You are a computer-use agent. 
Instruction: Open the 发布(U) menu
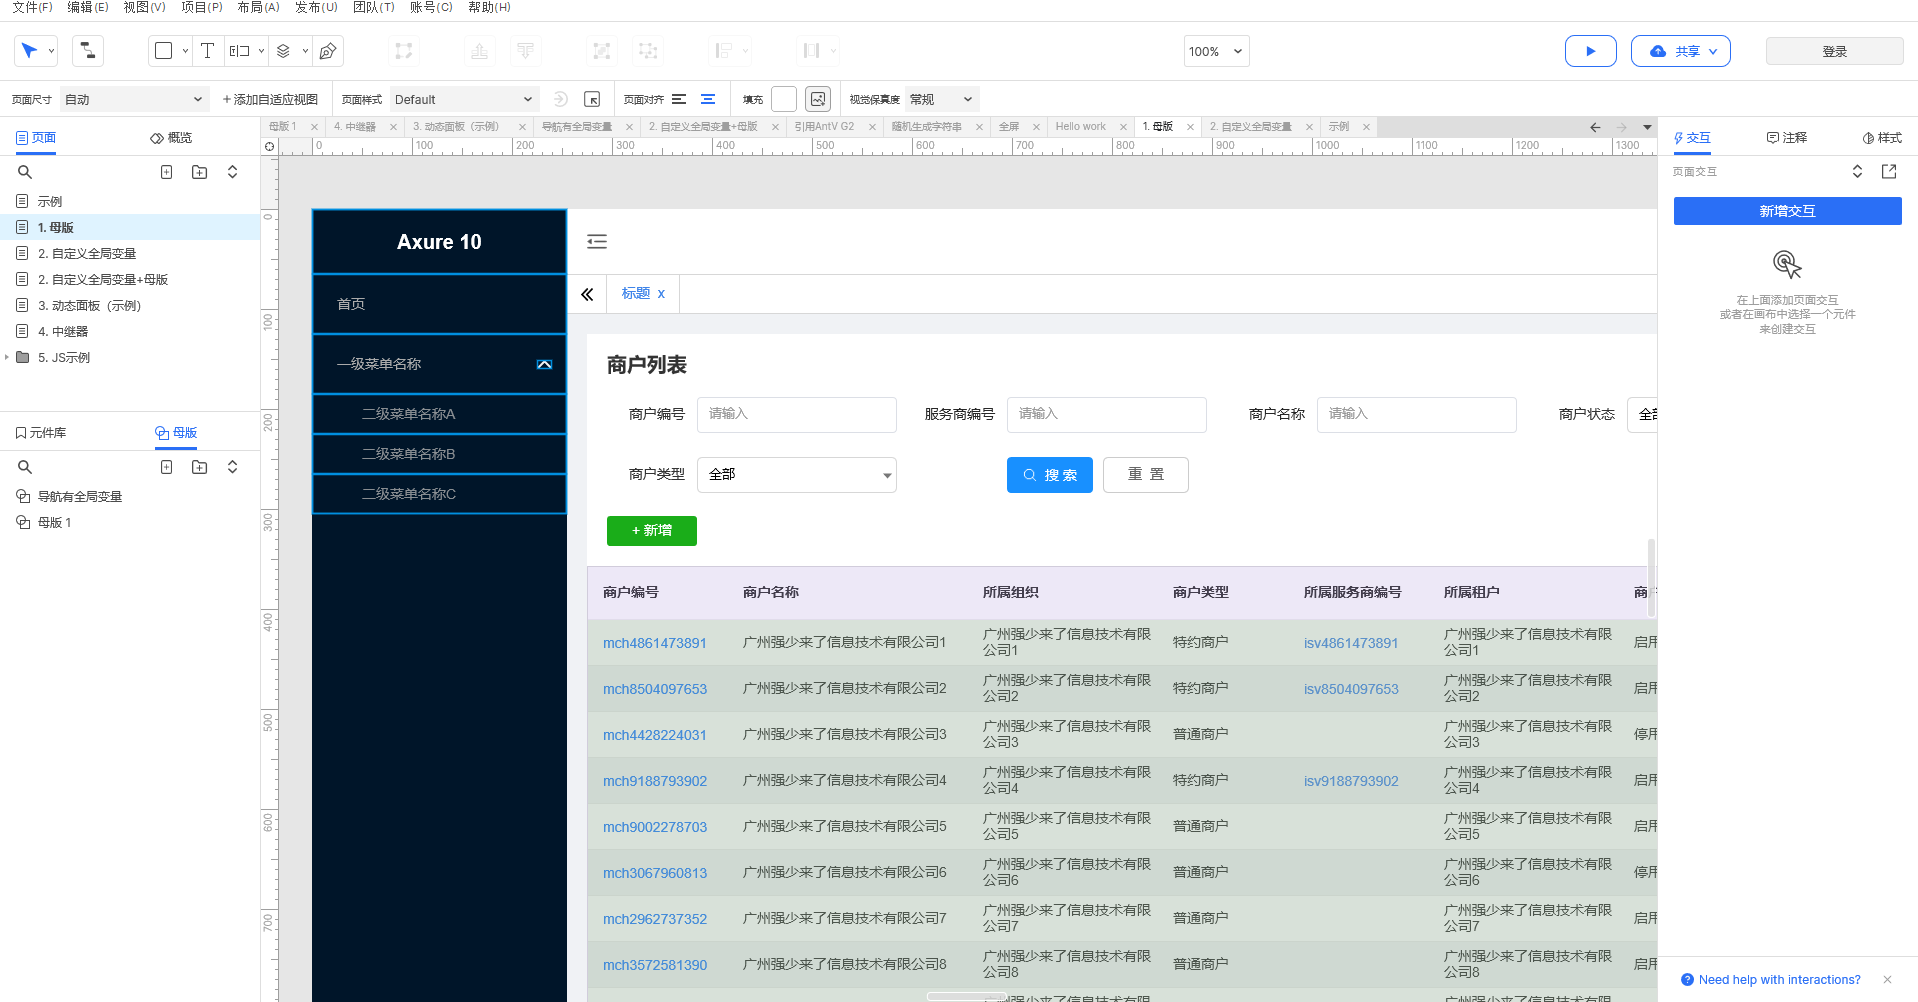(x=316, y=7)
